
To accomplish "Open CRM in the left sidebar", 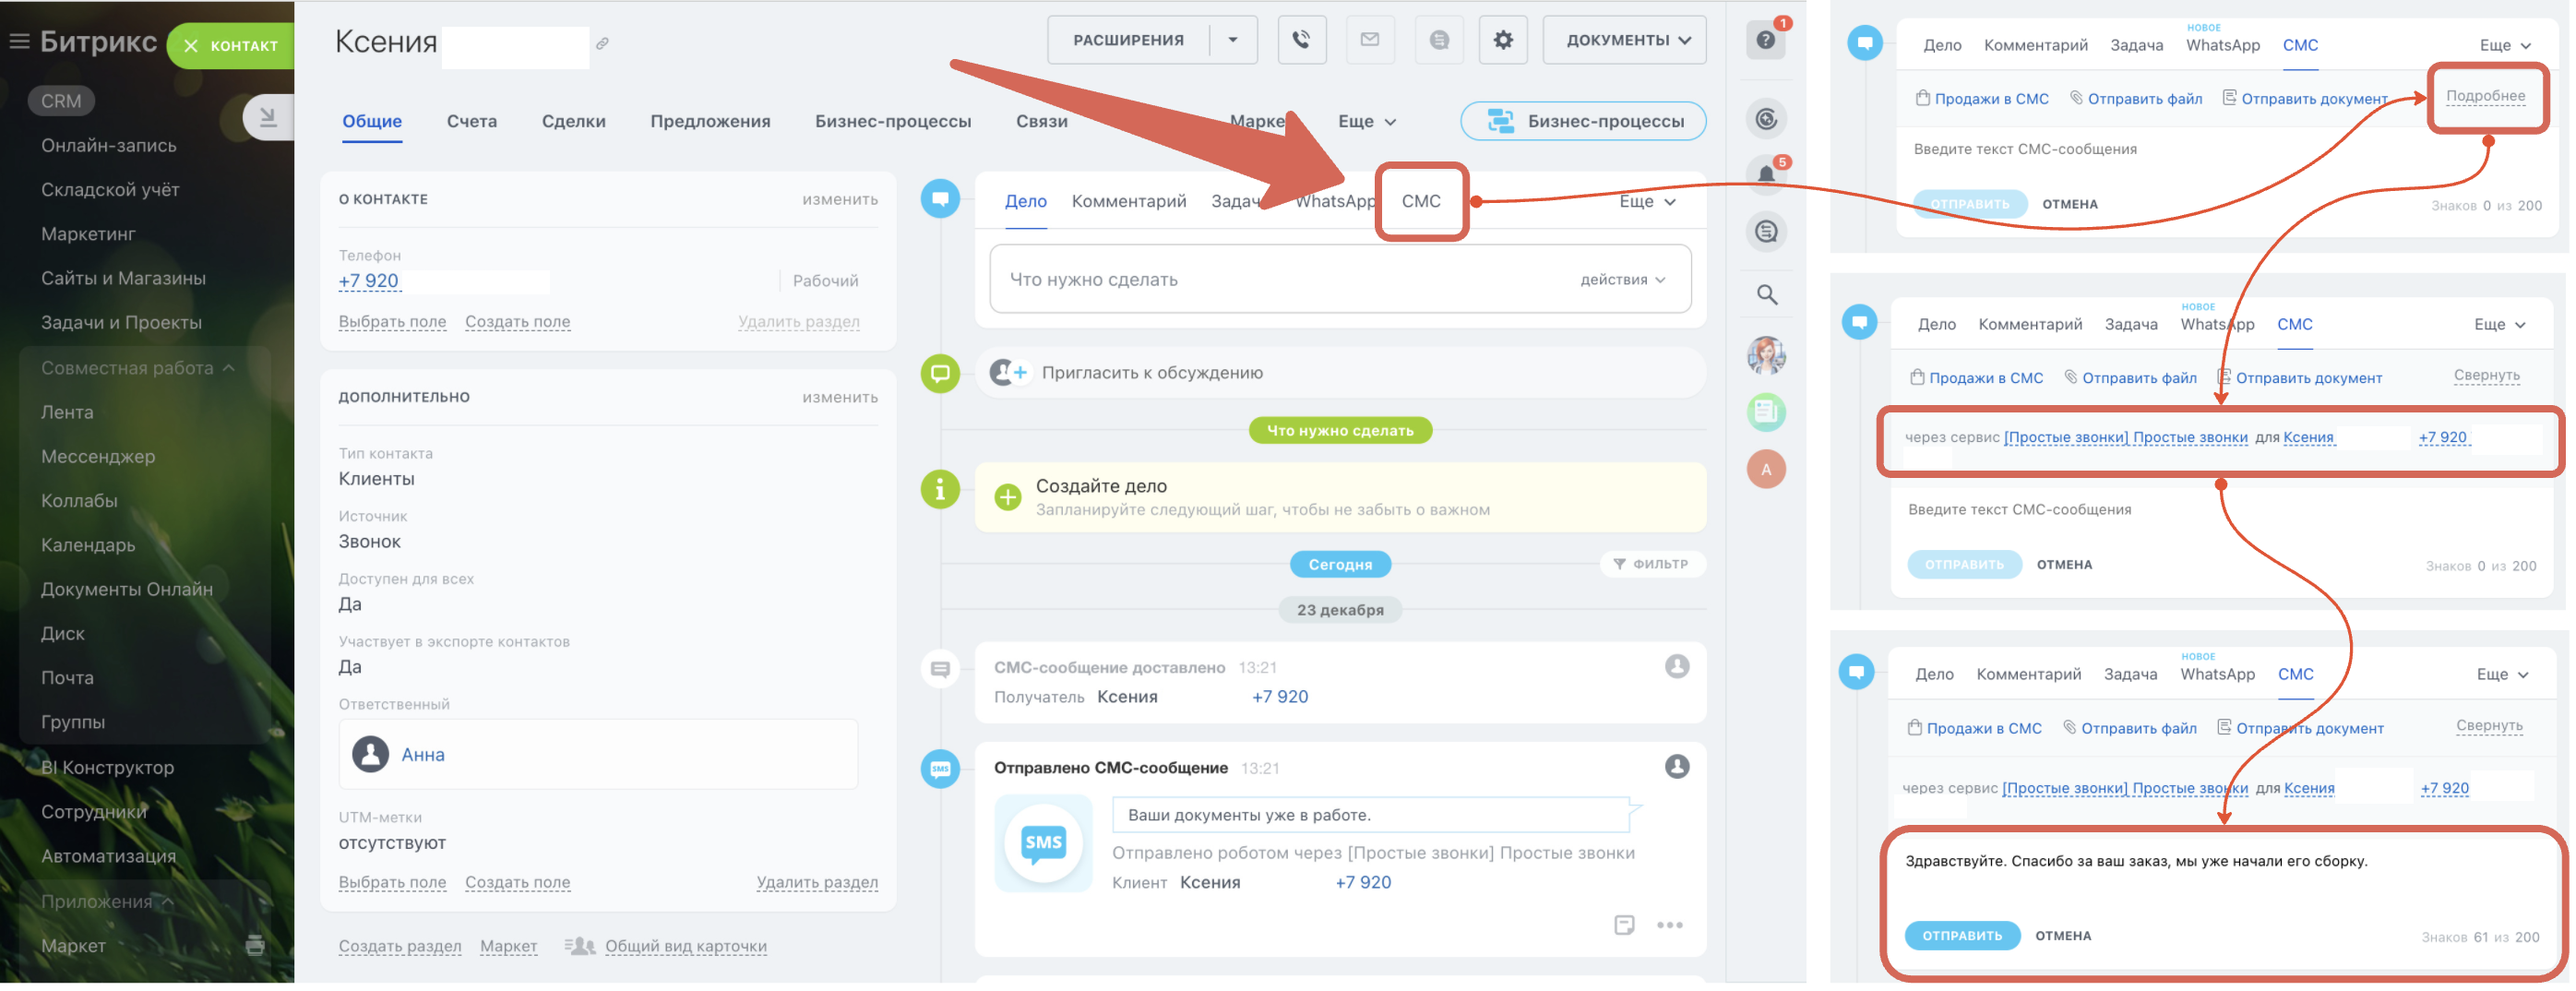I will [x=61, y=101].
